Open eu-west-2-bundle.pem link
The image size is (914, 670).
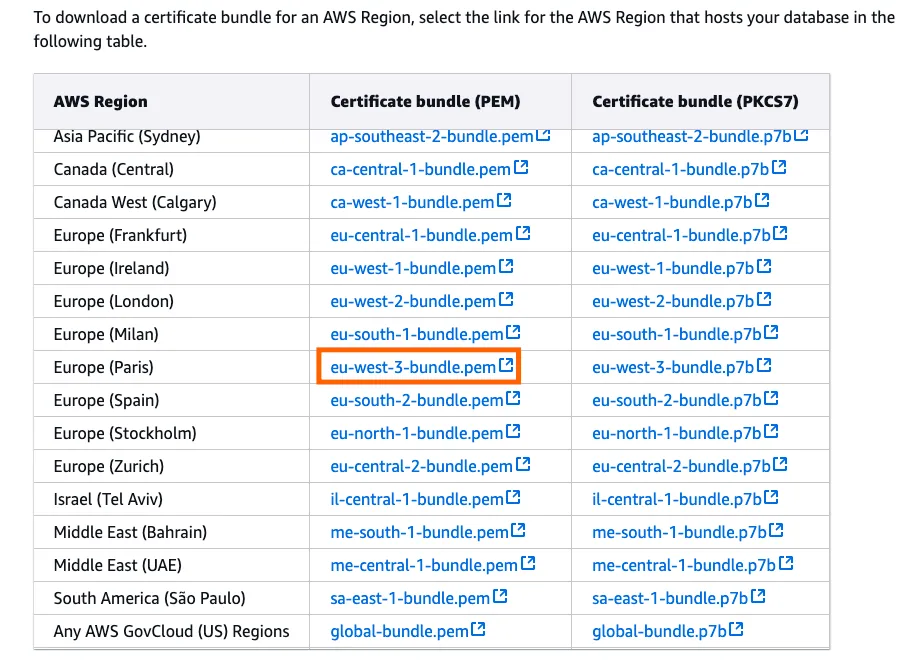point(421,301)
